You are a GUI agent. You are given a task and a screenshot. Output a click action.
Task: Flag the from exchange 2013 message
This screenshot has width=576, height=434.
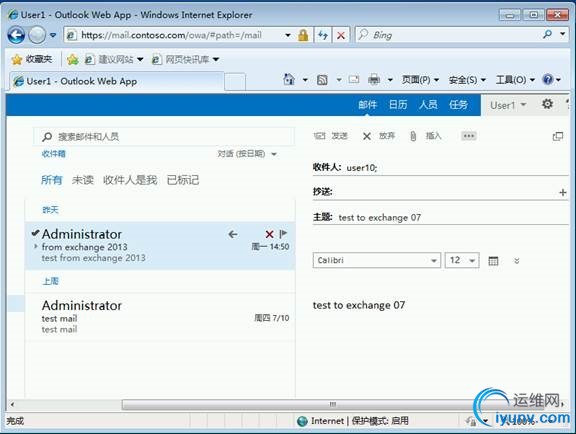[283, 234]
